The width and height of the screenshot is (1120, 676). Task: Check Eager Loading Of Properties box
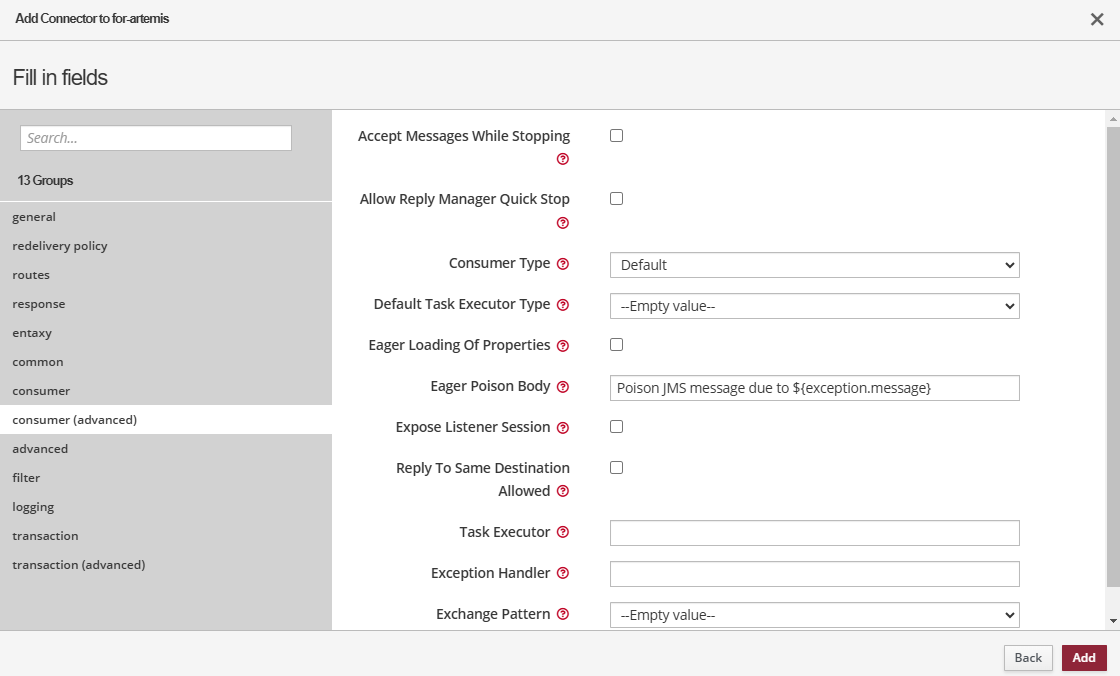(616, 345)
